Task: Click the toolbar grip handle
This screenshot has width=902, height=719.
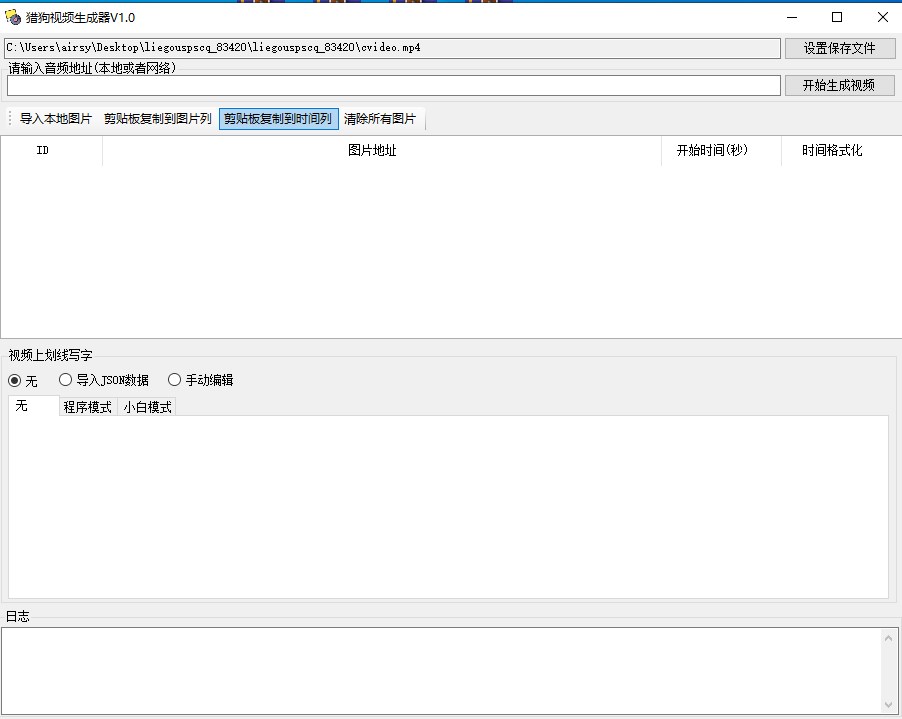Action: click(10, 118)
